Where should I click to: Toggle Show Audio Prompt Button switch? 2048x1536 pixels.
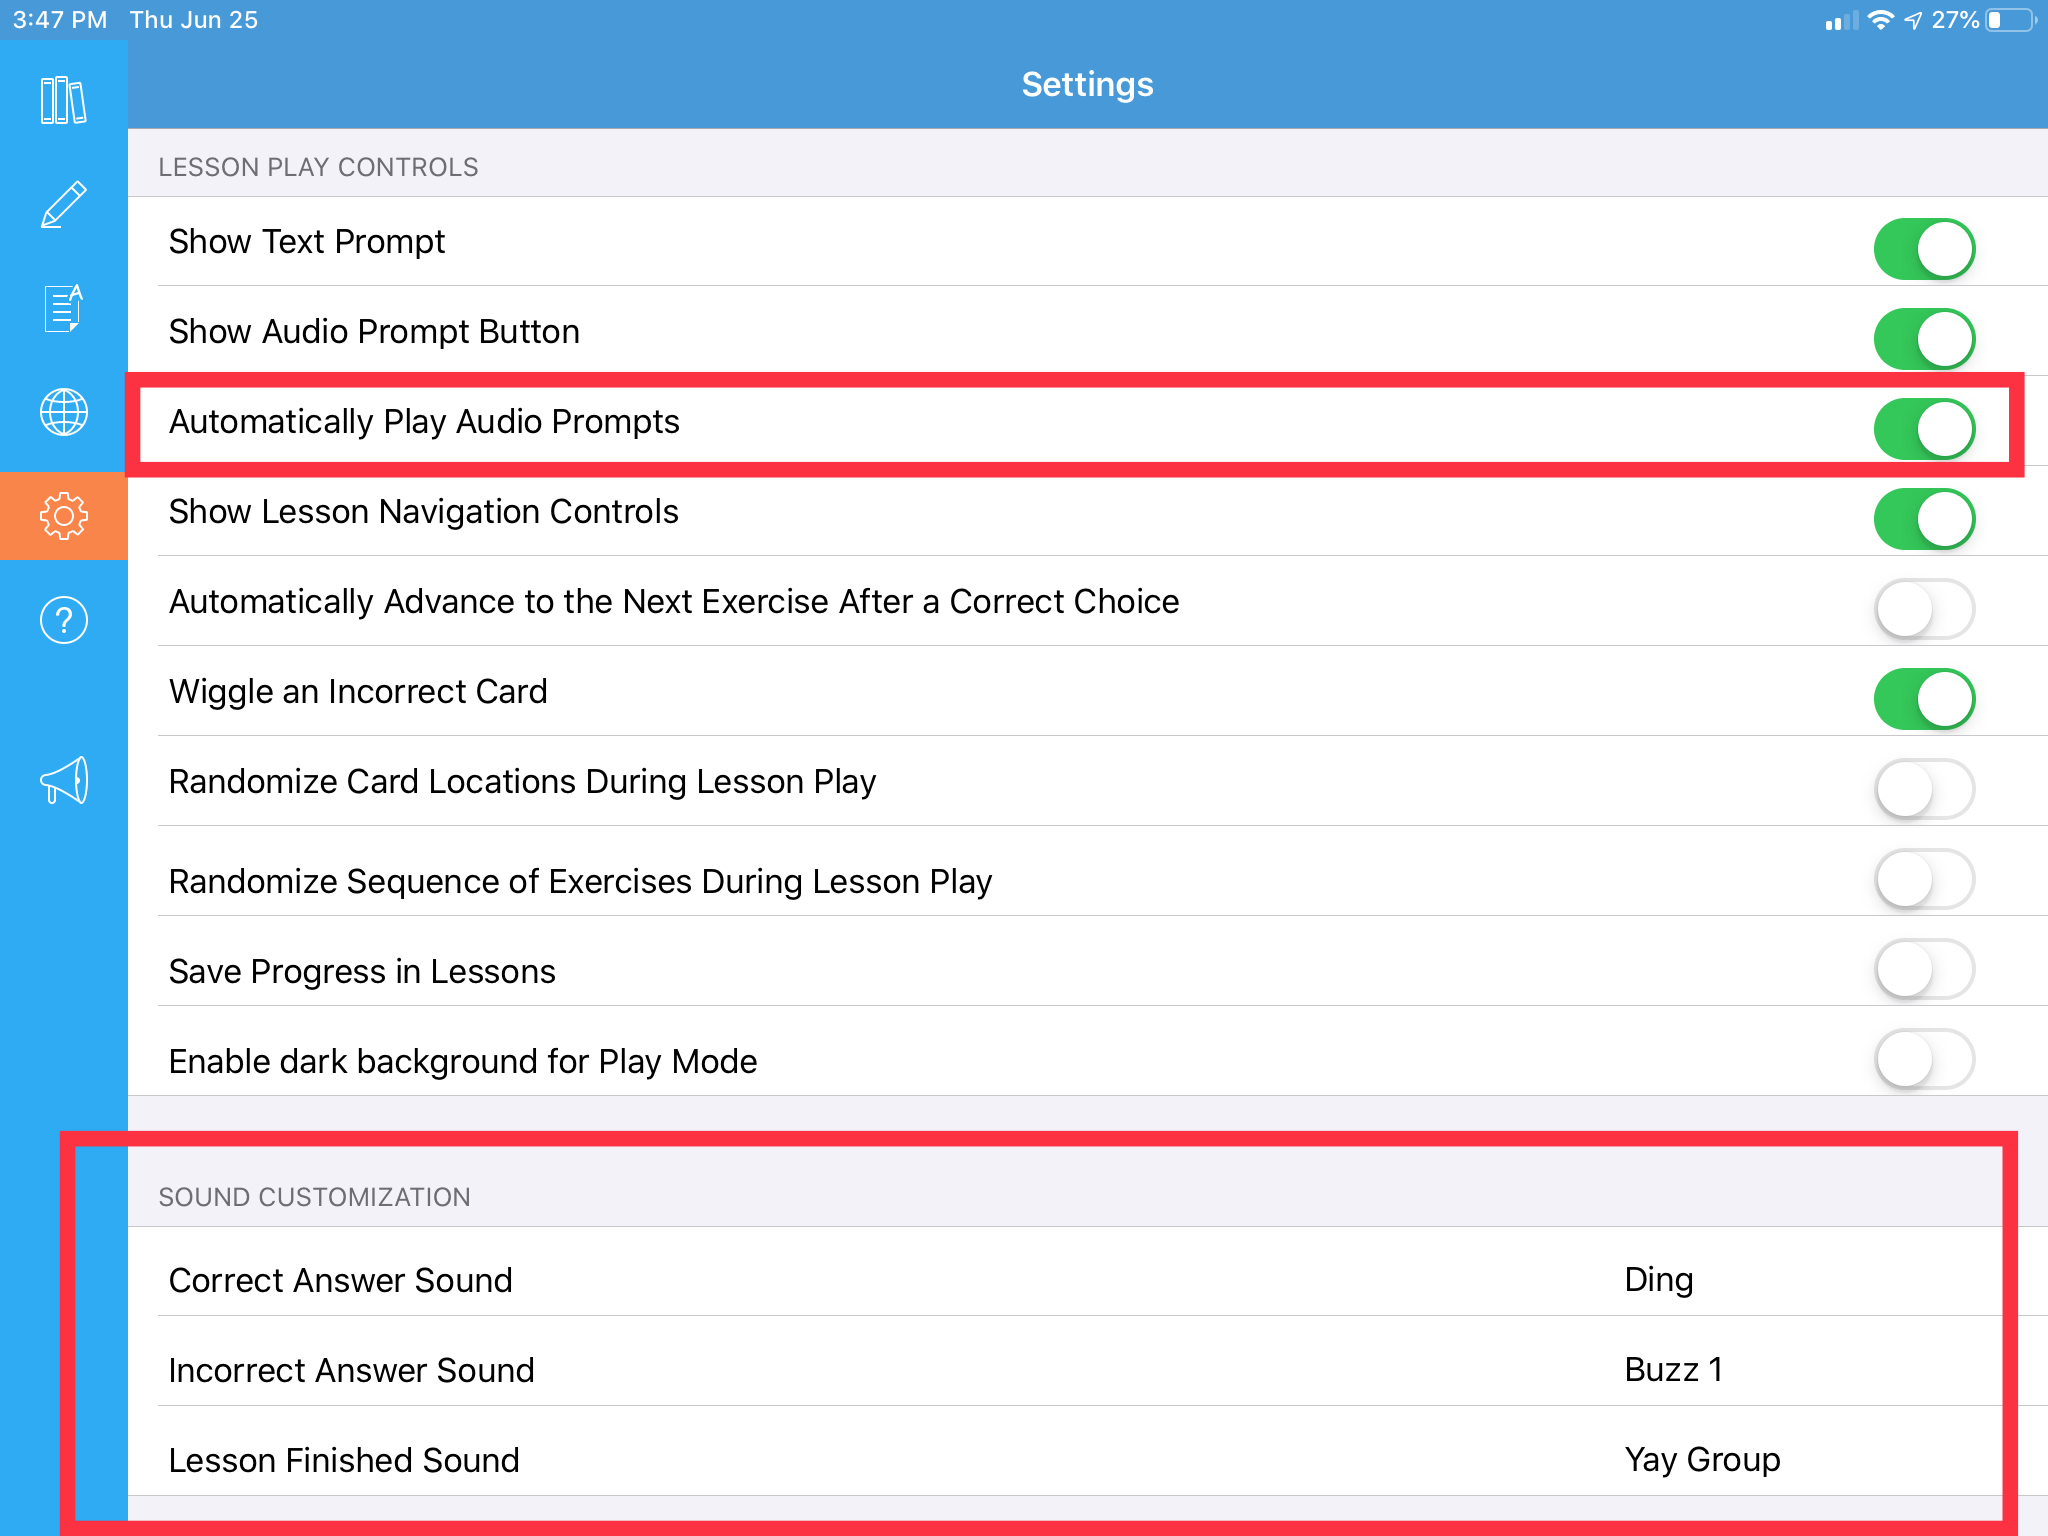pos(1924,339)
